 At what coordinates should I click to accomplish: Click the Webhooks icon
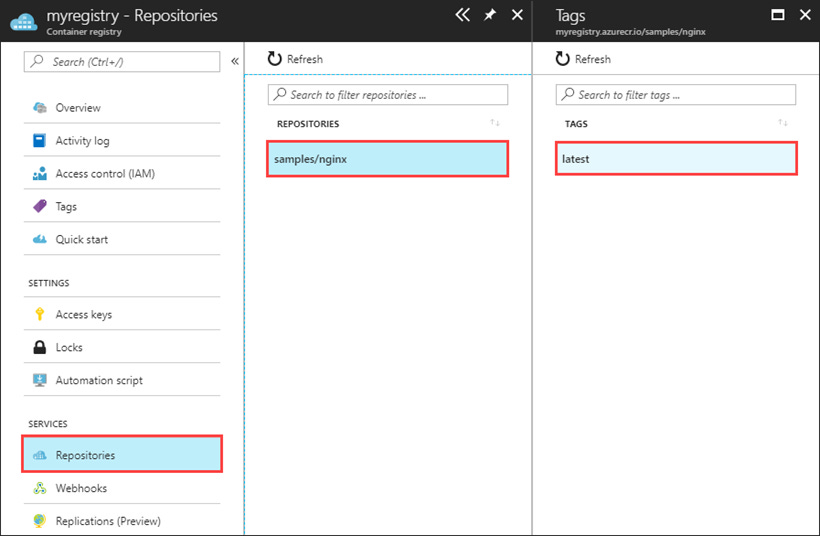[x=40, y=488]
